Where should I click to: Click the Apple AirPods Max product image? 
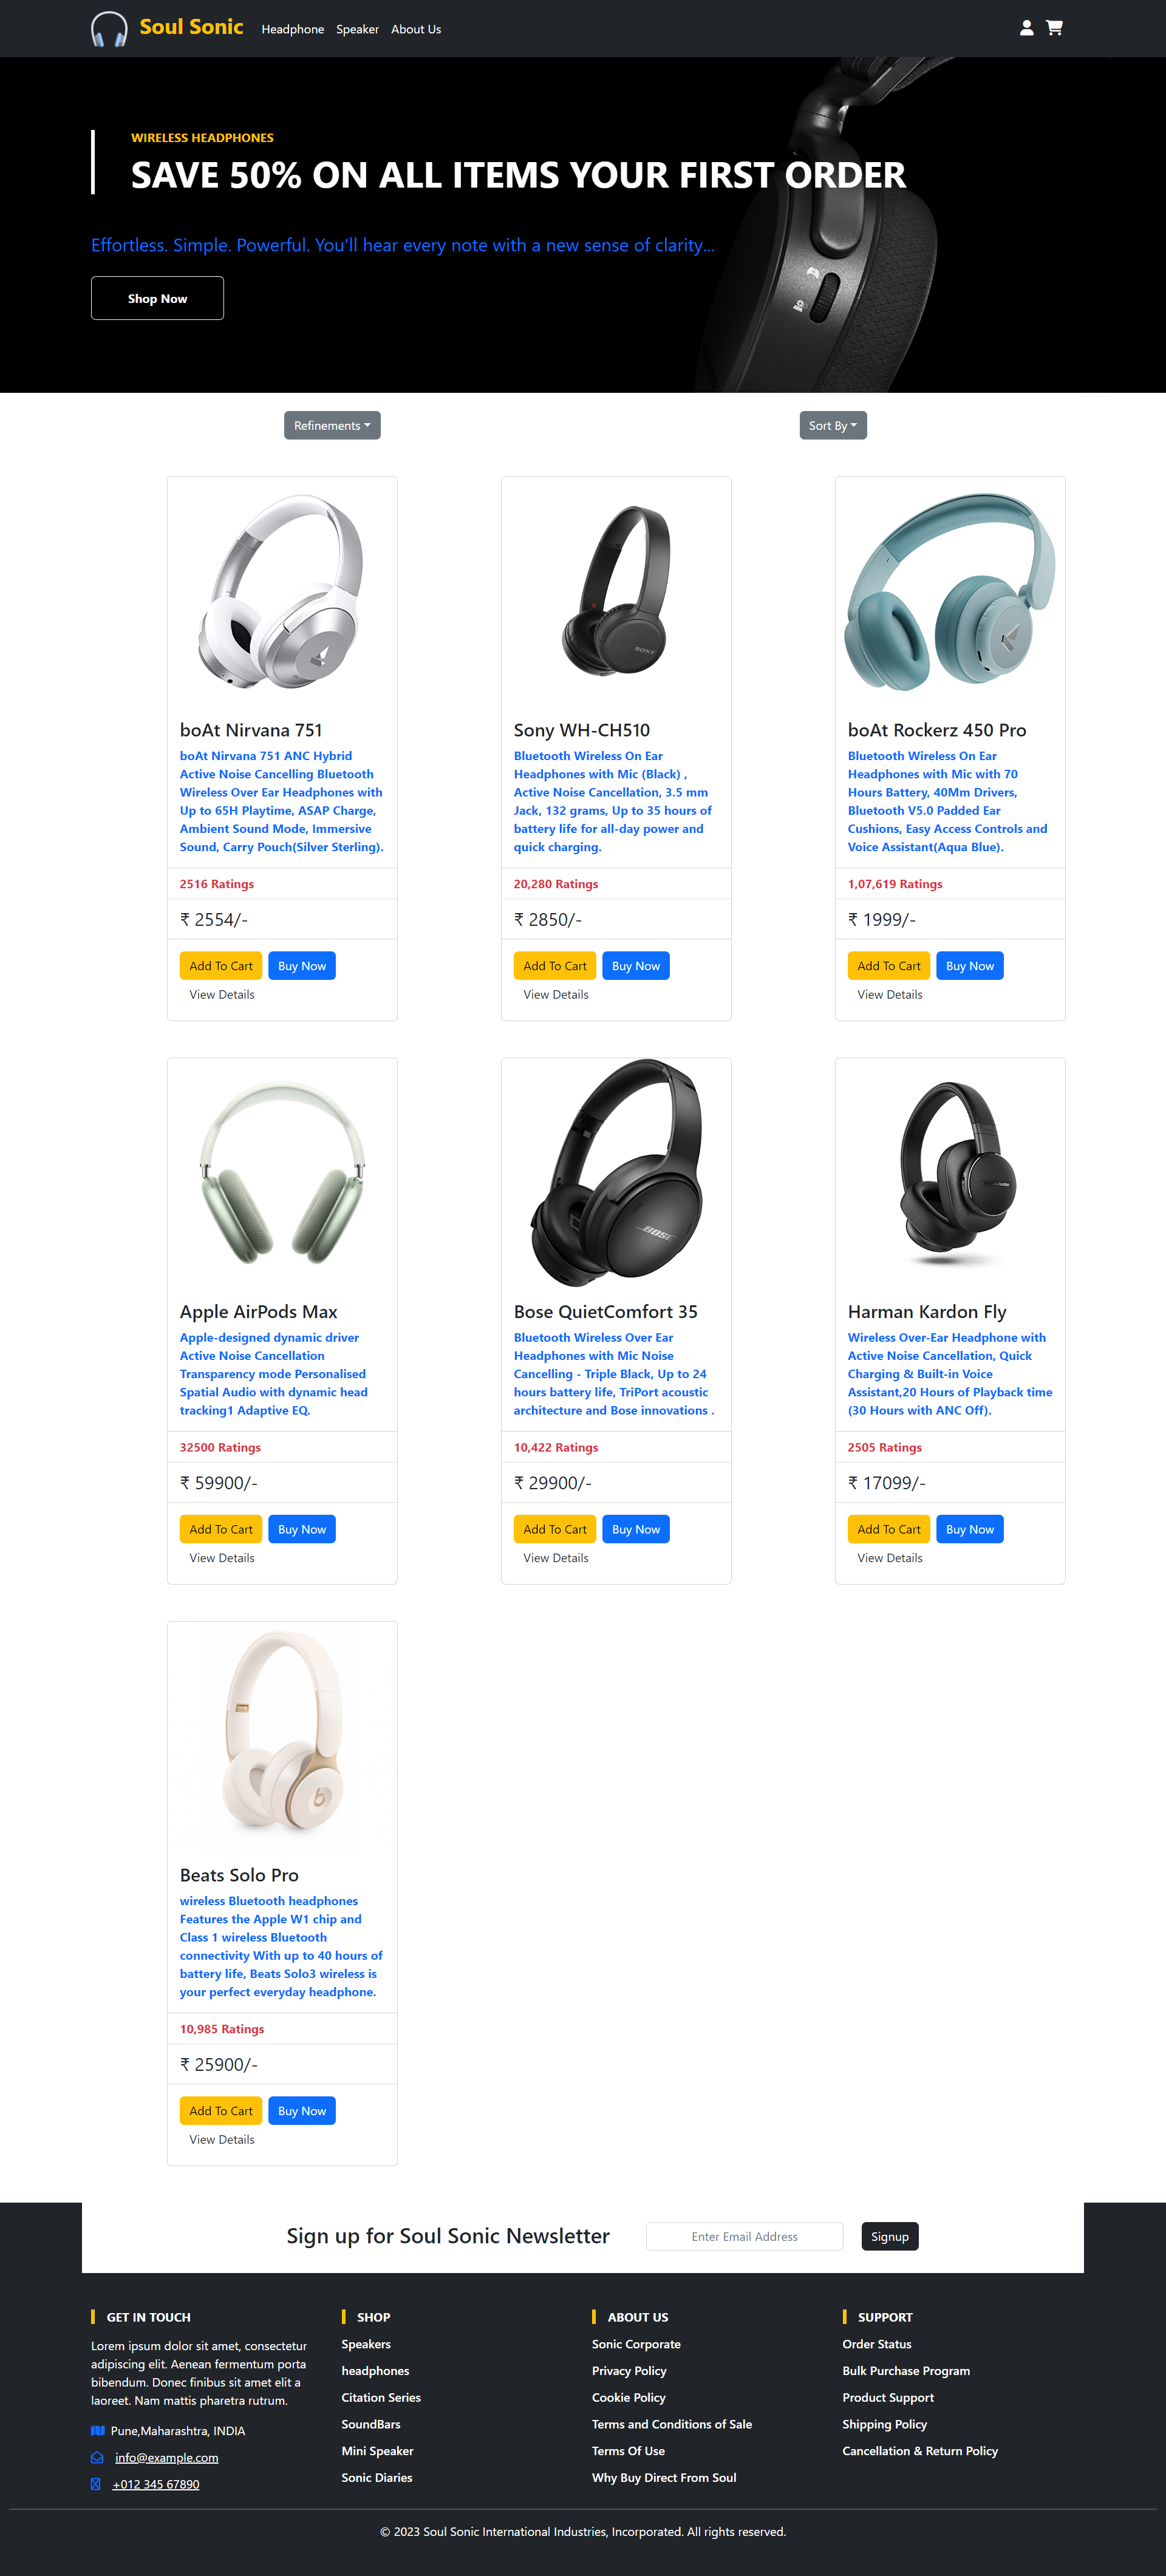point(282,1173)
